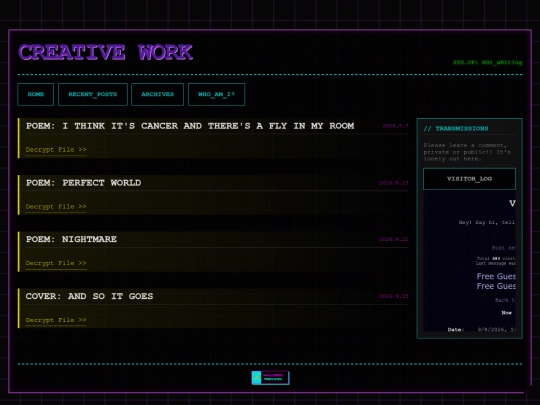The image size is (540, 405).
Task: Click the second 'Free Gues' guestbook link
Action: [x=496, y=286]
